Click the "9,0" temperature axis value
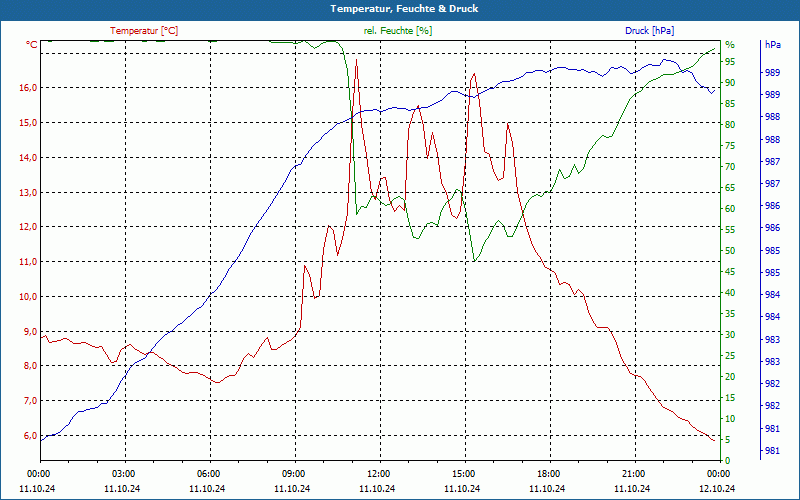 point(31,331)
